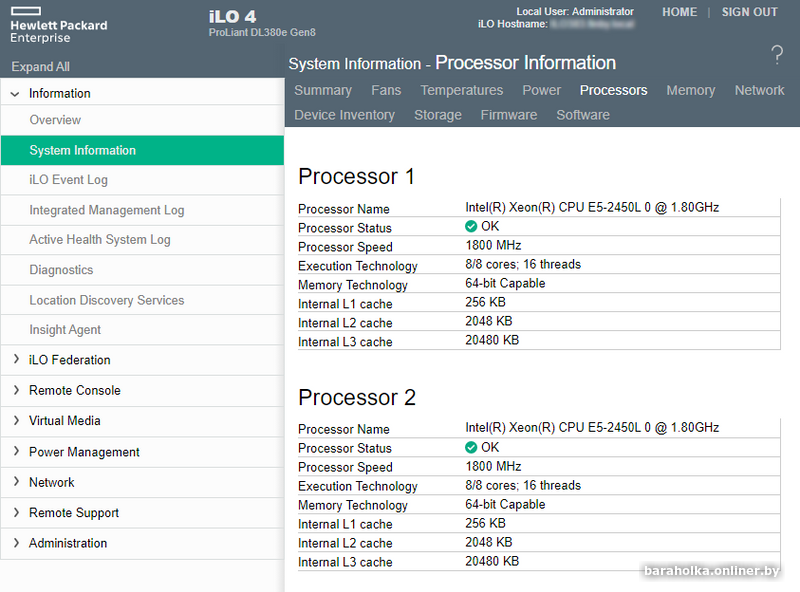
Task: Click Processor 2 green OK status icon
Action: [x=471, y=447]
